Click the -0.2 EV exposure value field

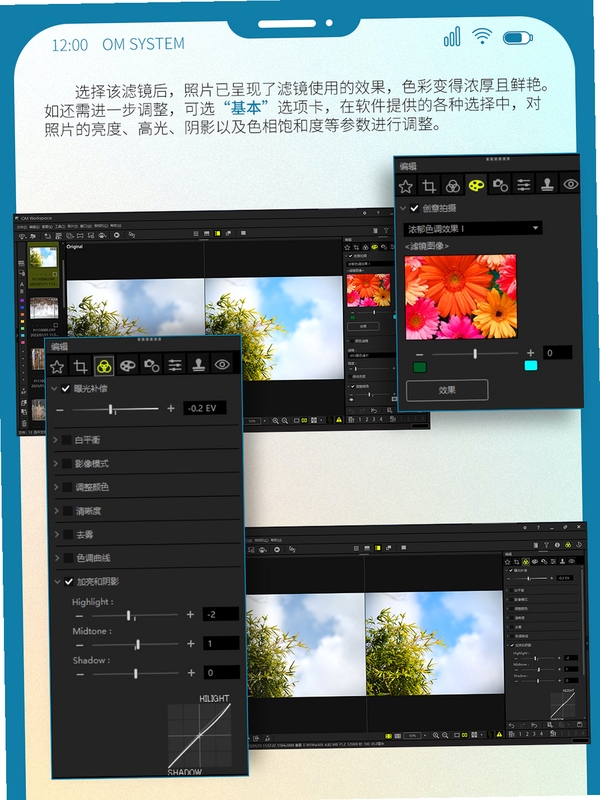click(204, 408)
